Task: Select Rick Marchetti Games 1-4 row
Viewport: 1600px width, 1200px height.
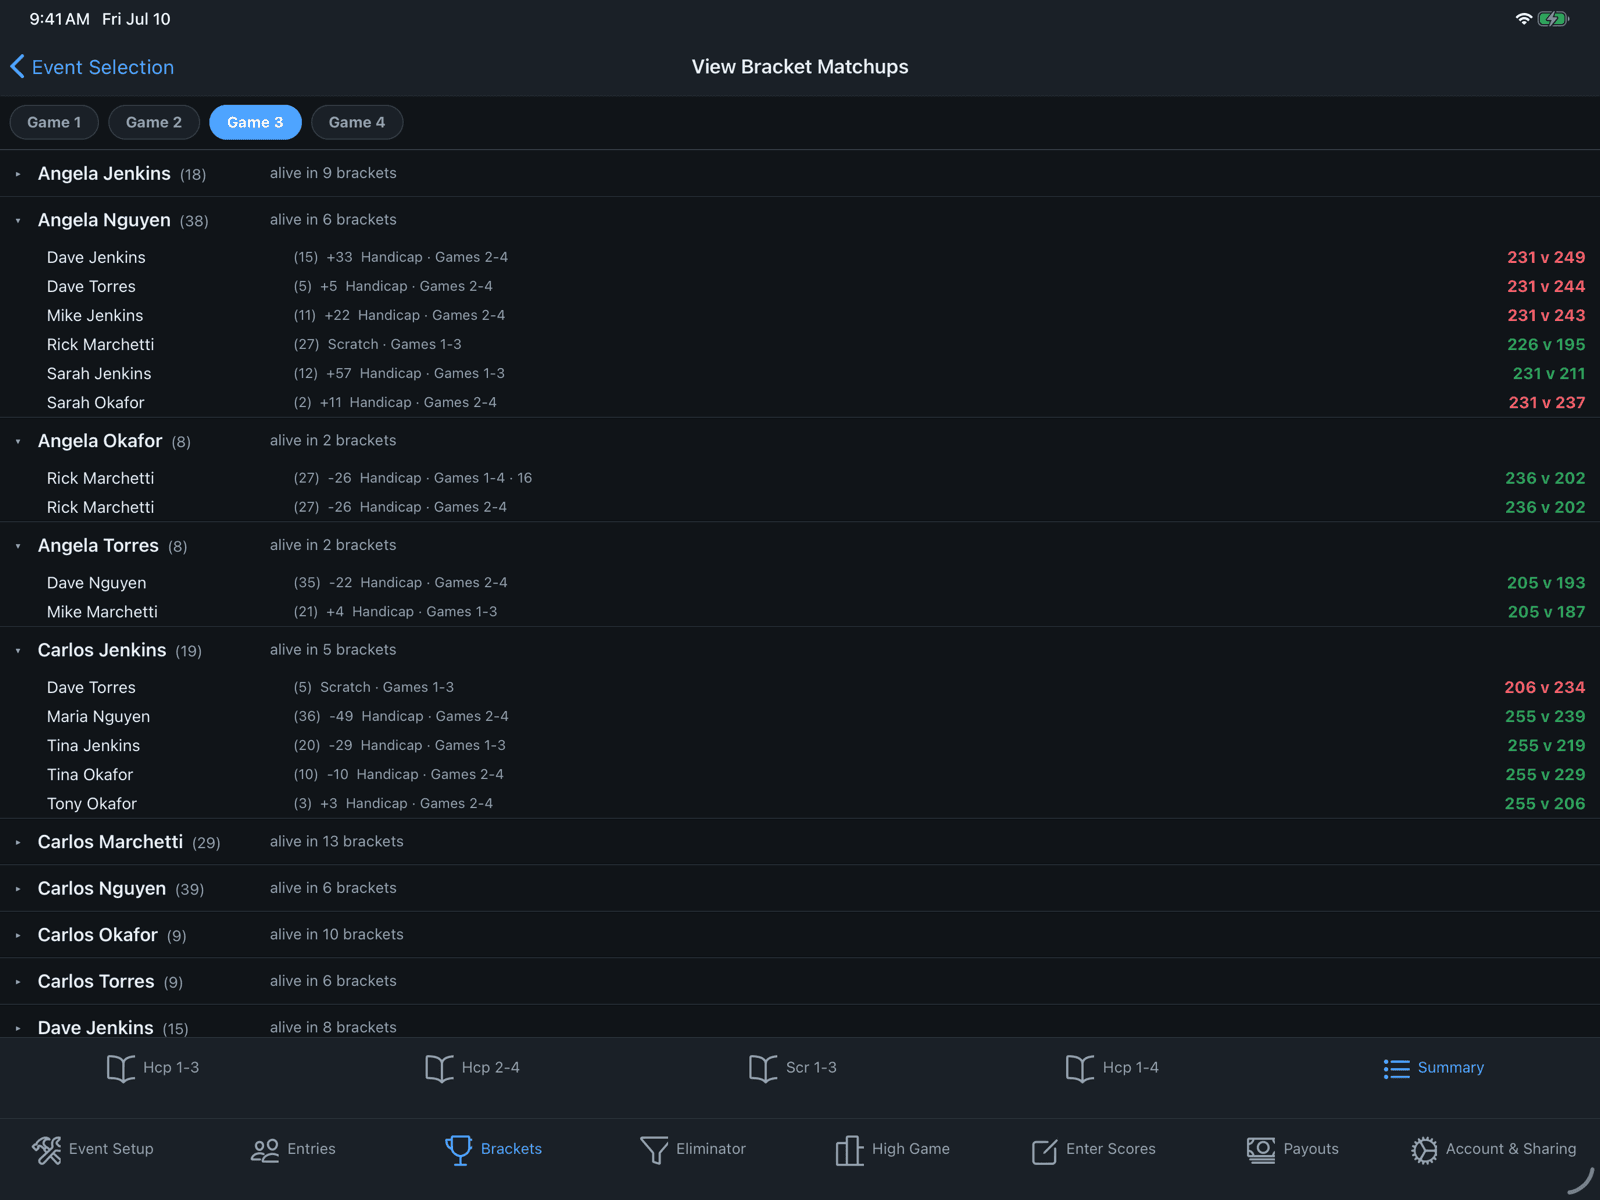Action: tap(800, 479)
